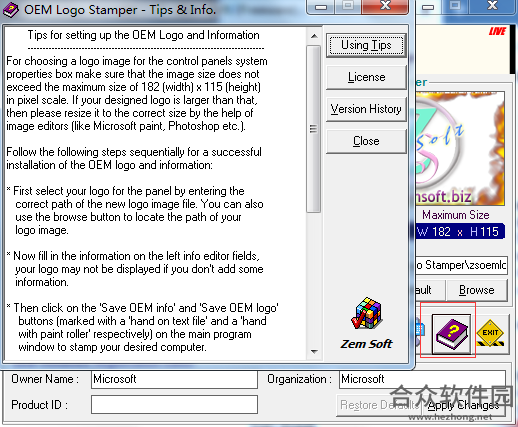This screenshot has width=518, height=427.
Task: Open the Using Tips page
Action: pos(366,45)
